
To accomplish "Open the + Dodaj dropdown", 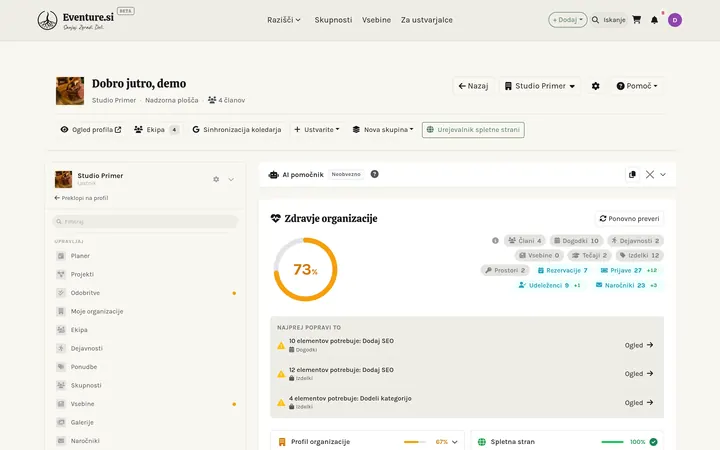I will click(x=568, y=20).
